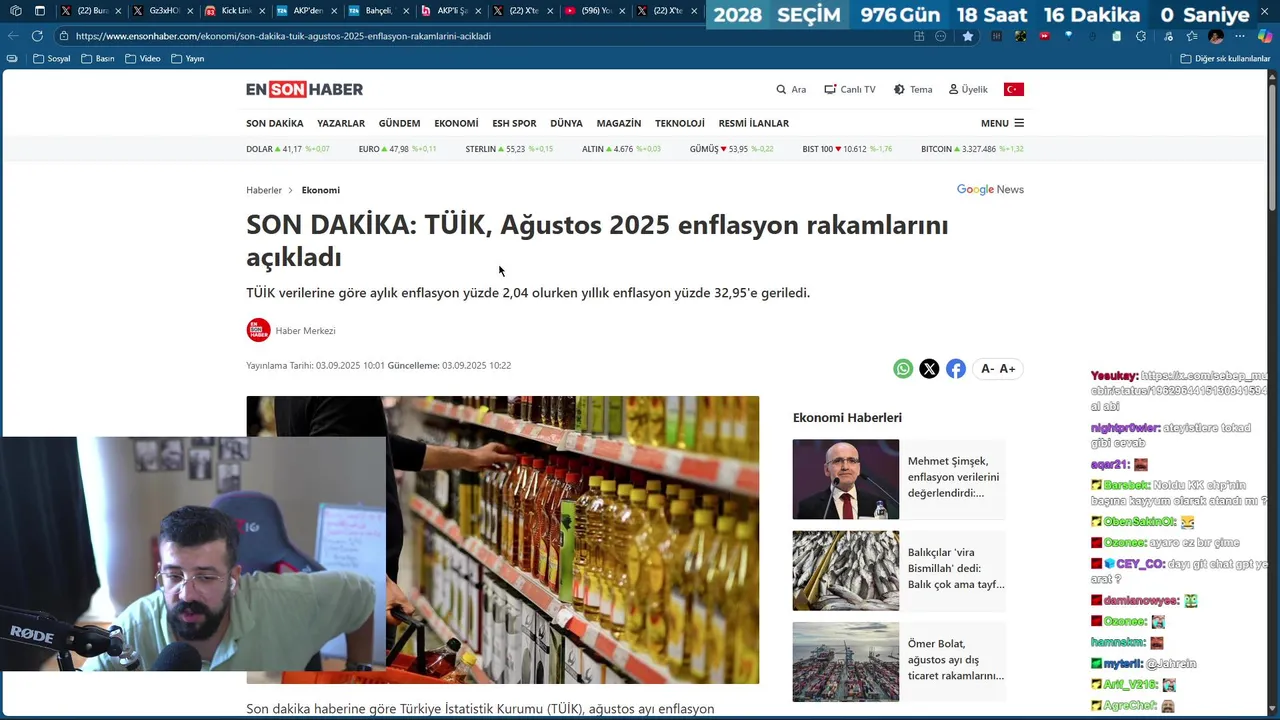
Task: Increase font size with A+ button
Action: [x=1007, y=369]
